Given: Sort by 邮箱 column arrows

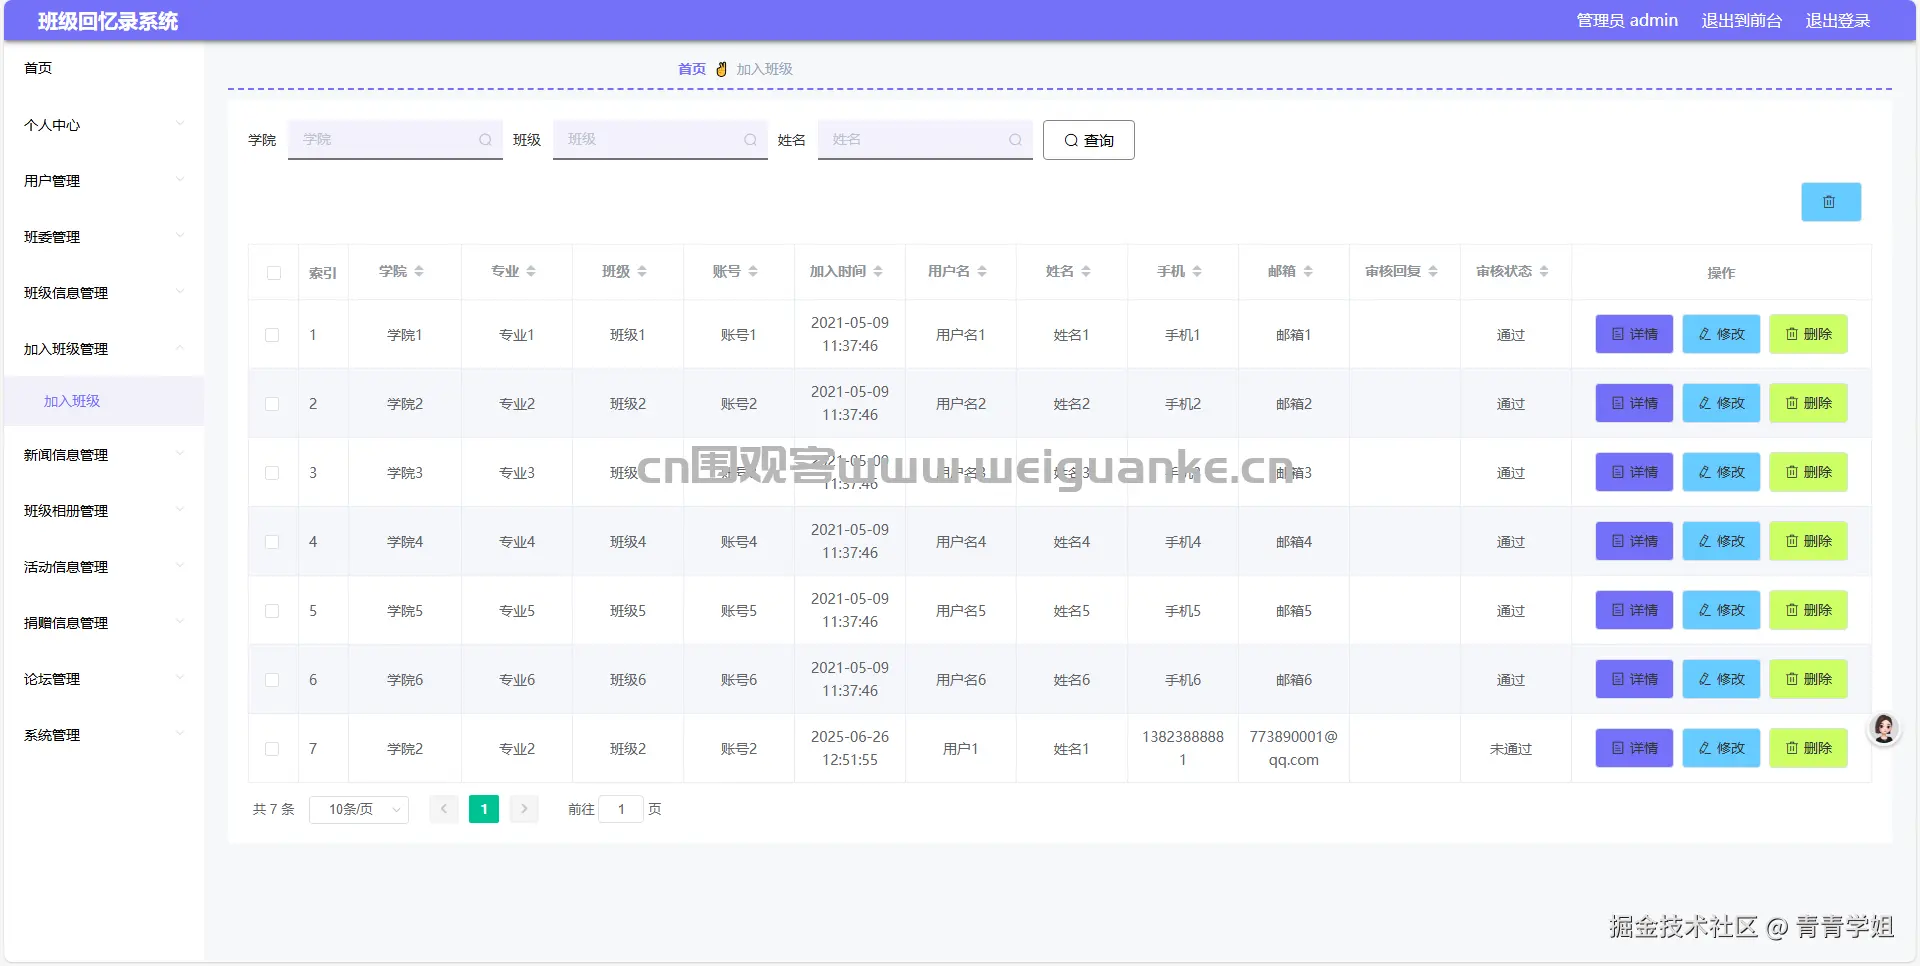Looking at the screenshot, I should click(1308, 271).
